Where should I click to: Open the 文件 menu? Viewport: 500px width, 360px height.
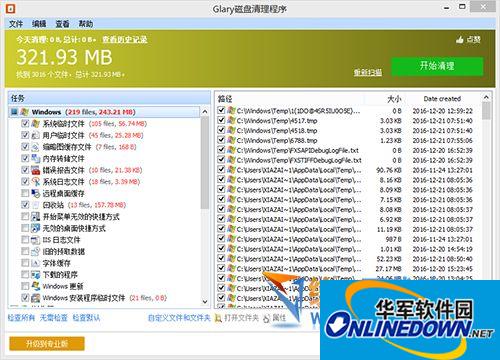pos(16,24)
